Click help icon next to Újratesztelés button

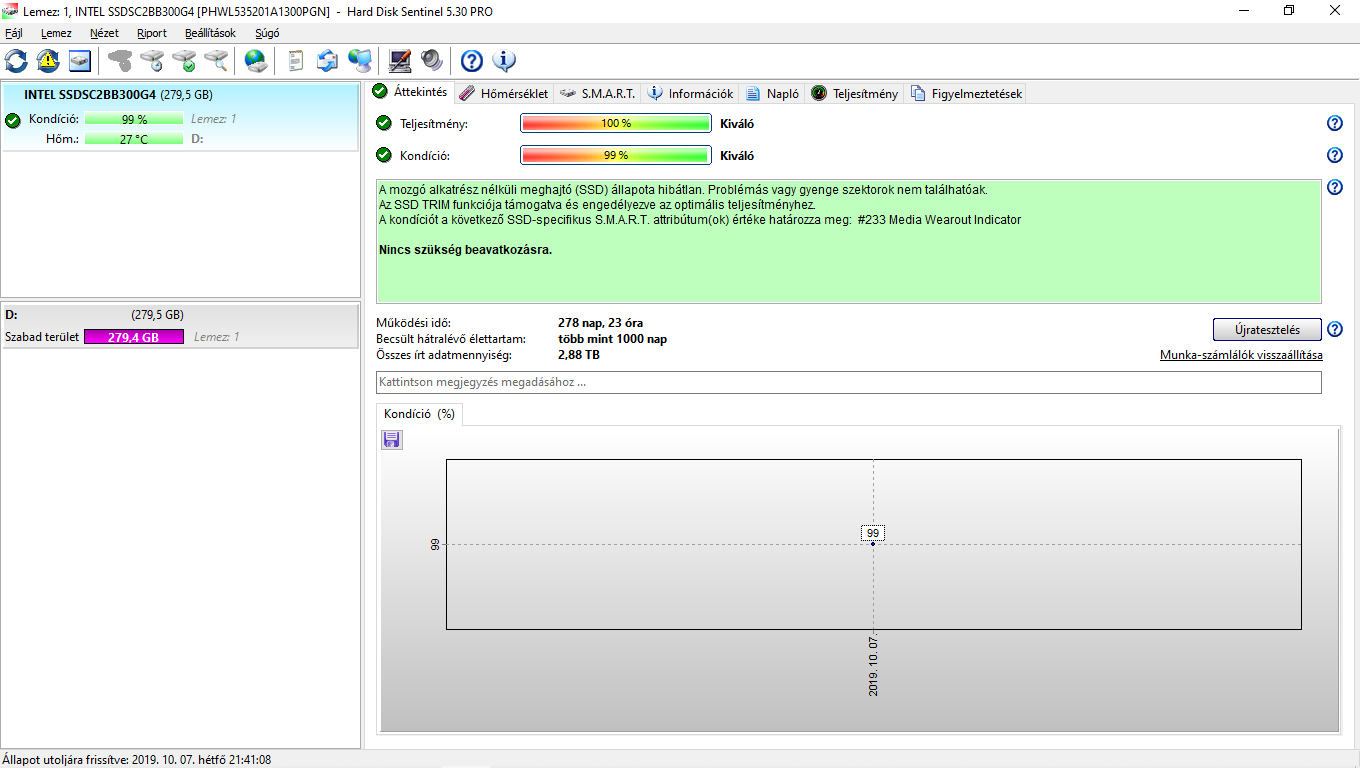coord(1334,329)
